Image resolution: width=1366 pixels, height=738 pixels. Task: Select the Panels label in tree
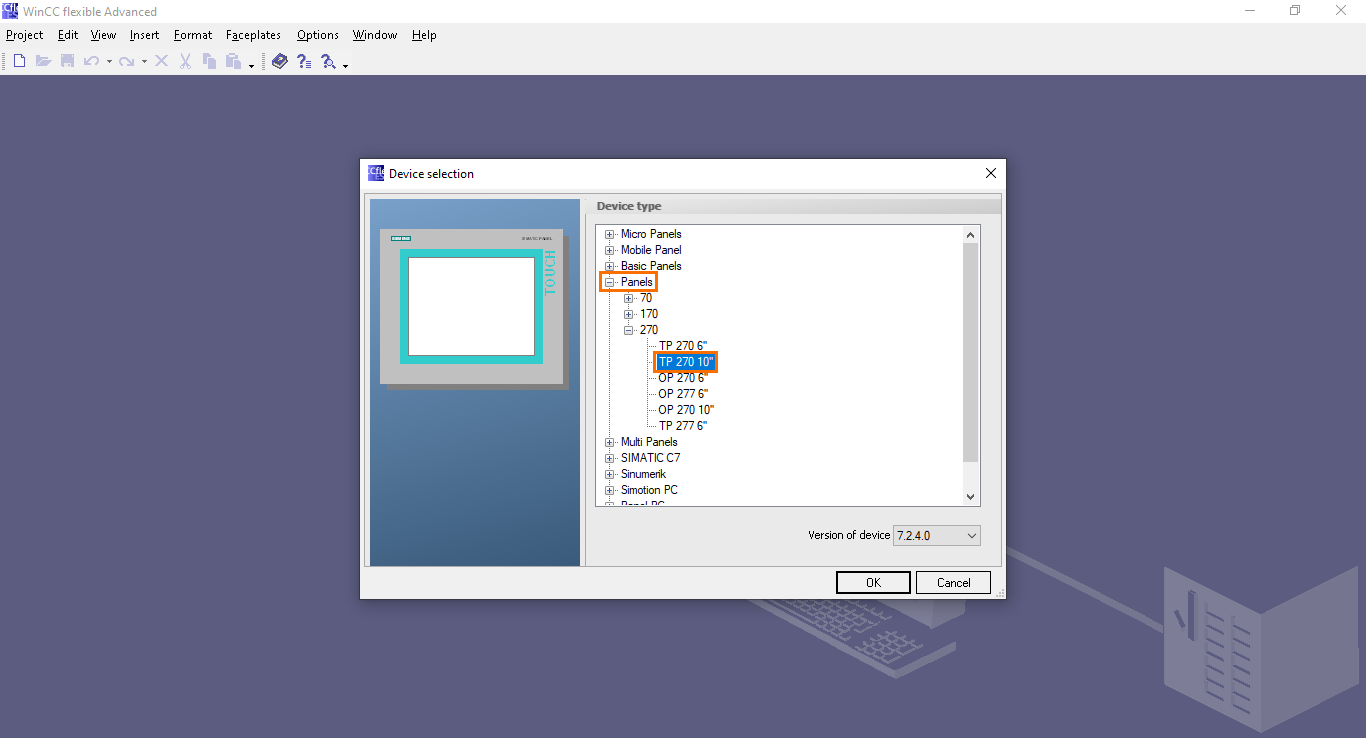point(637,282)
